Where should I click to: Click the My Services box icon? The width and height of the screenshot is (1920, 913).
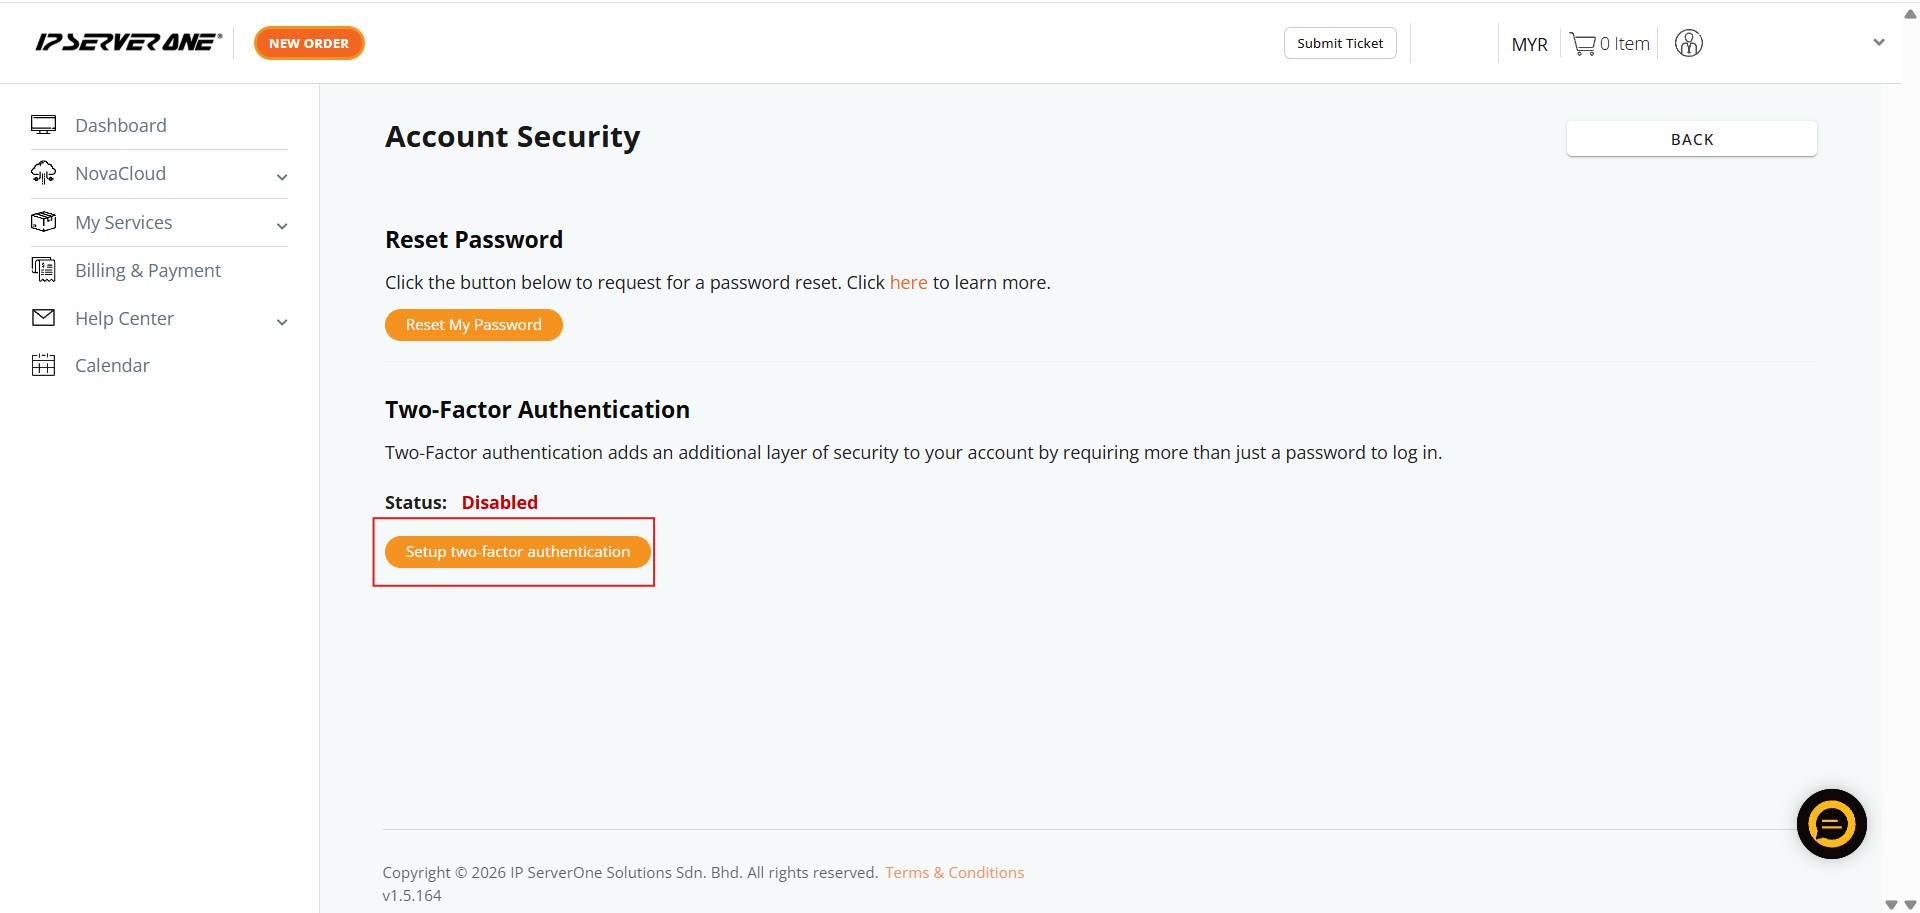pos(43,221)
